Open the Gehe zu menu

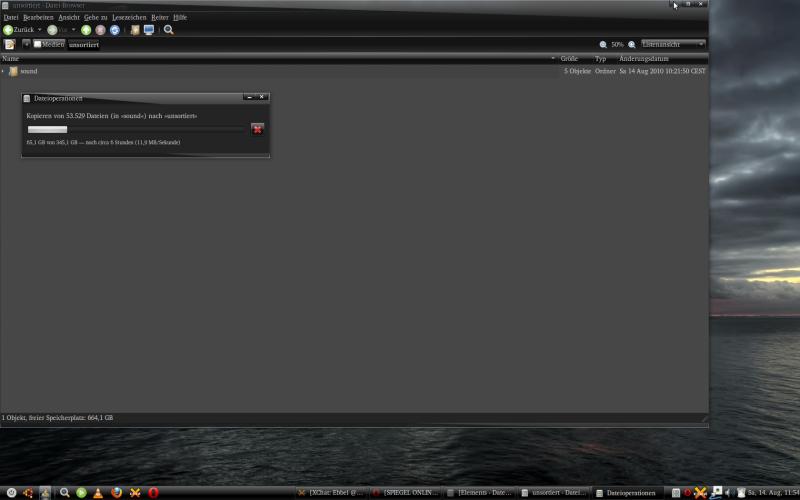point(95,17)
